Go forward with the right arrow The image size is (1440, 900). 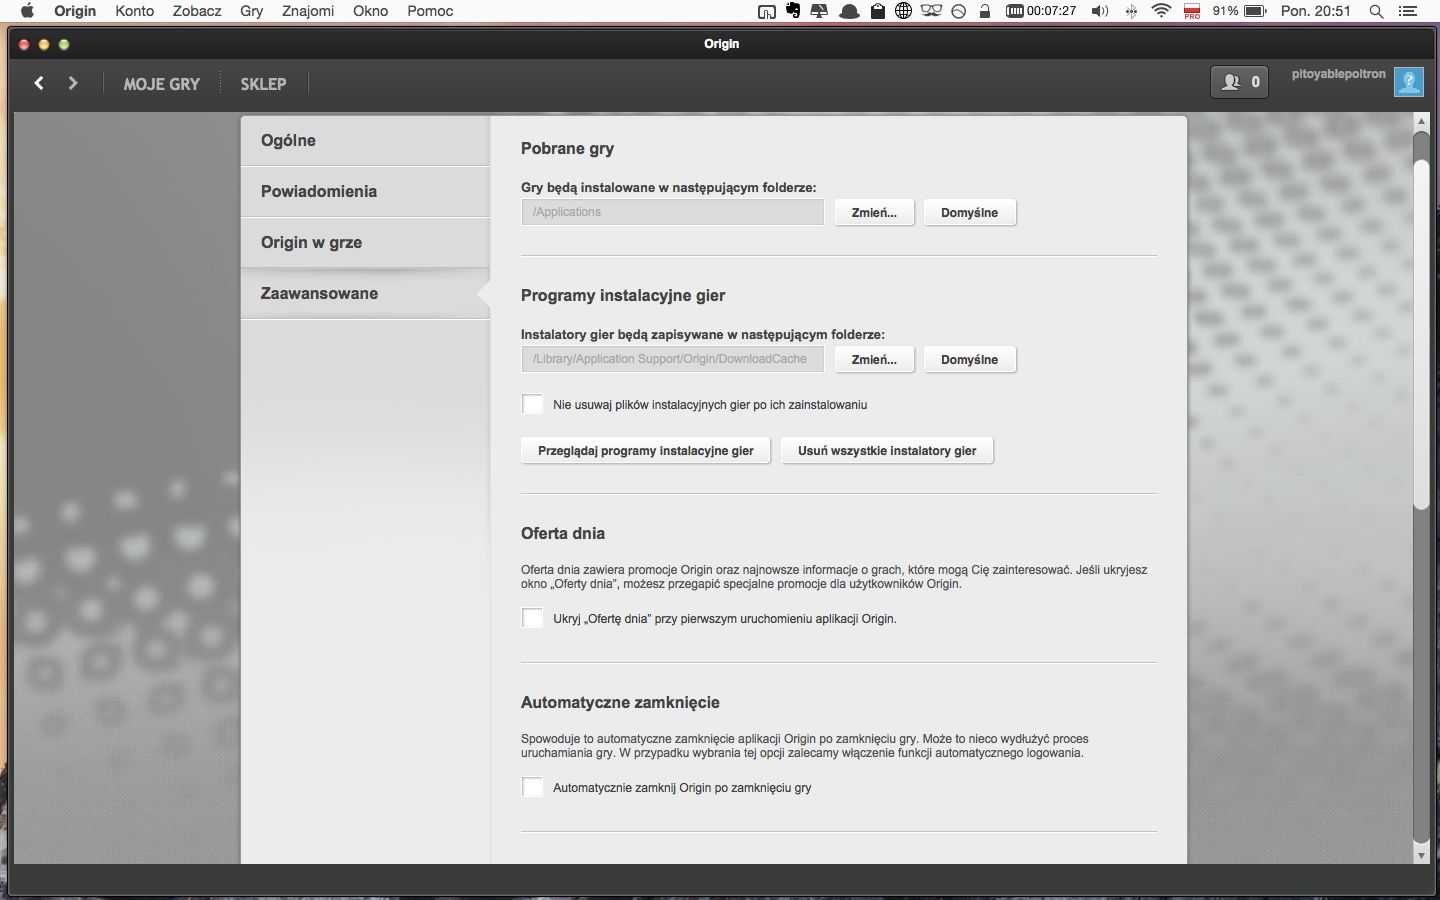click(72, 83)
